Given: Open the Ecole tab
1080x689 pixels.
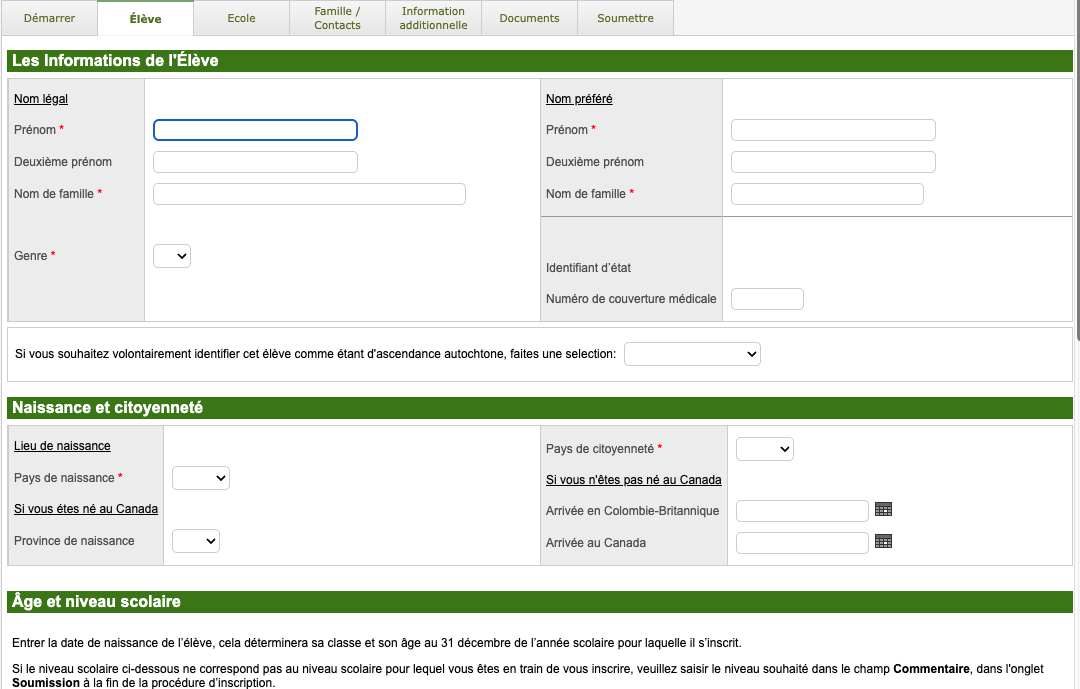Looking at the screenshot, I should click(241, 18).
